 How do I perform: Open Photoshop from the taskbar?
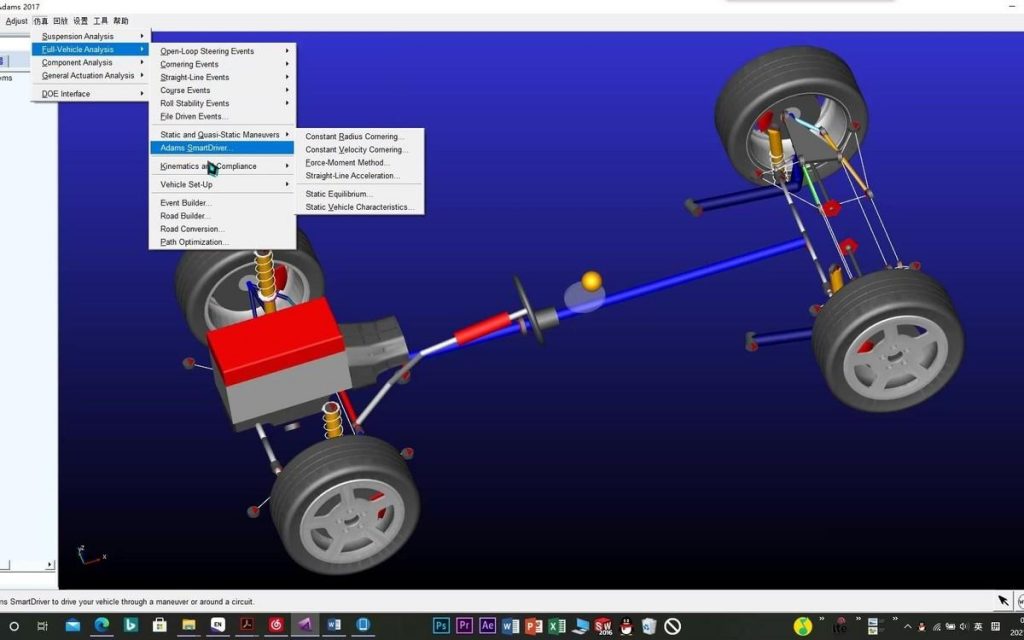coord(441,626)
